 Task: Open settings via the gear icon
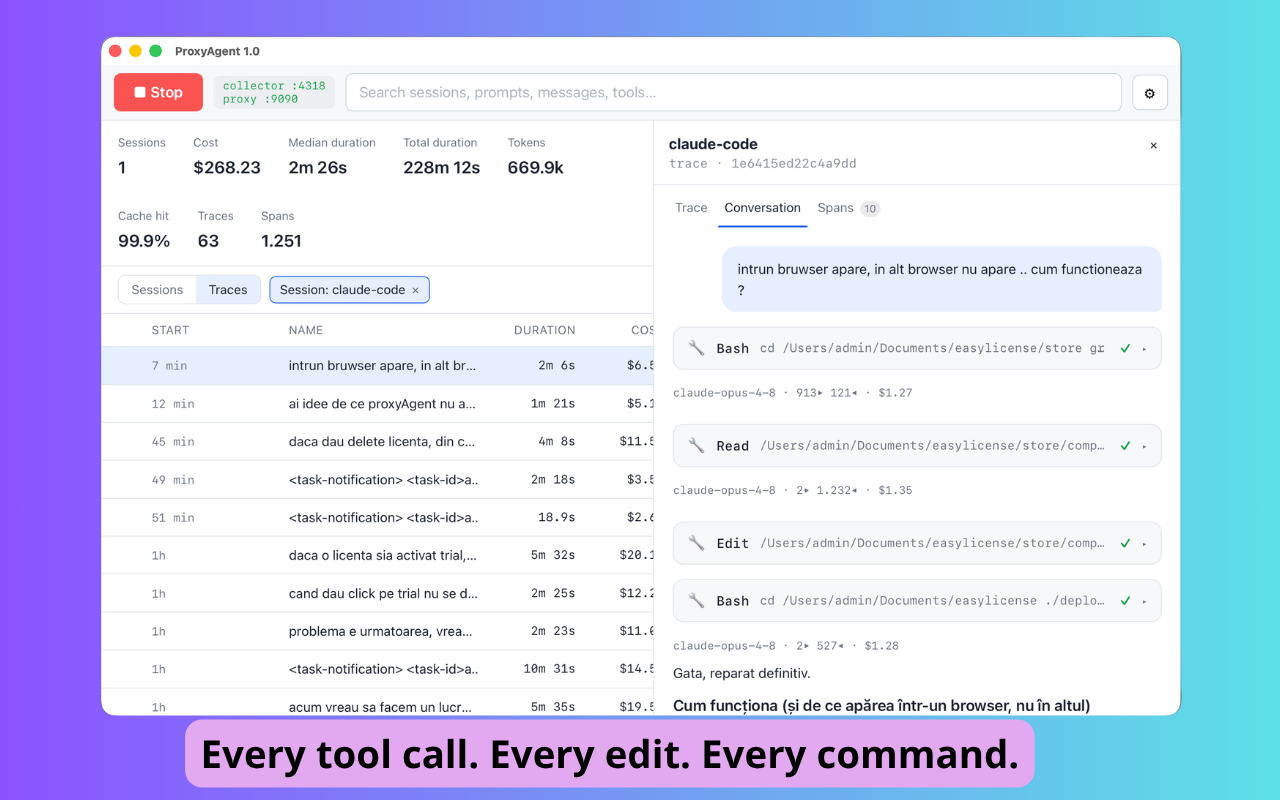[1149, 93]
